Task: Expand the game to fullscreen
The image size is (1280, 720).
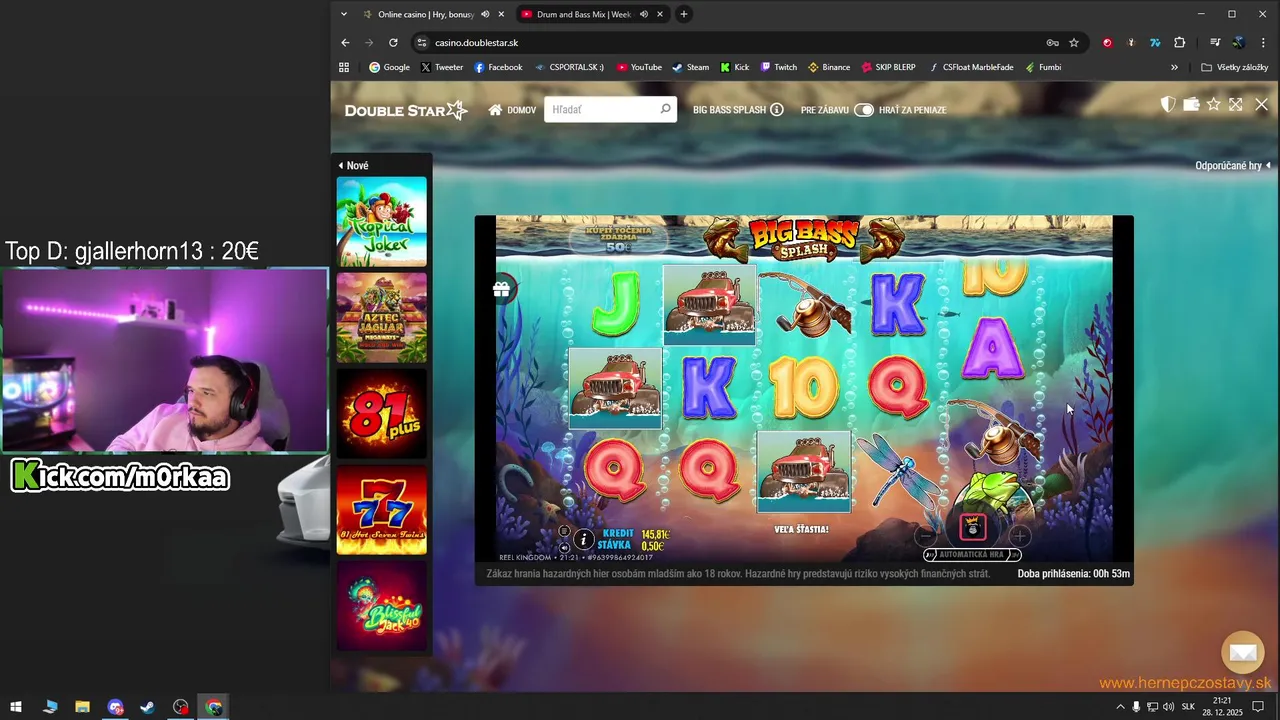Action: pos(1236,104)
